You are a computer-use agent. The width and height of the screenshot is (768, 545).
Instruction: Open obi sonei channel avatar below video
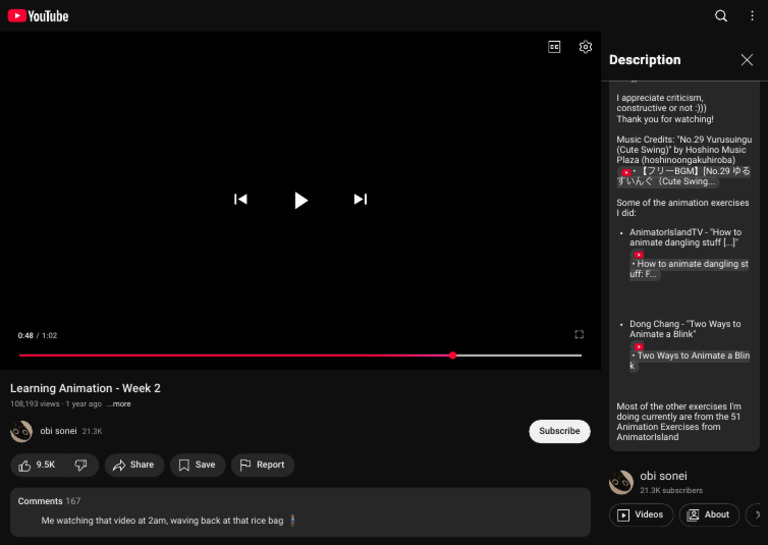(22, 431)
